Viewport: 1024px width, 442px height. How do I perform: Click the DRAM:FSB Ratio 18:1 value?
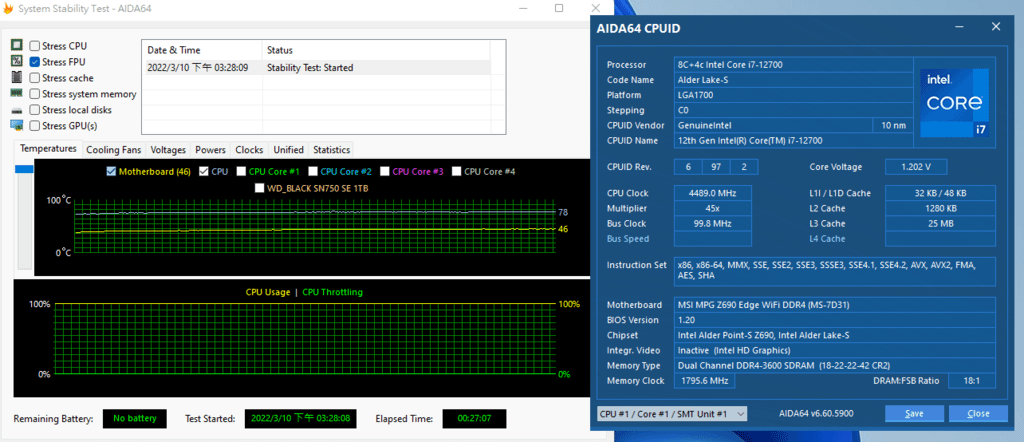(x=971, y=381)
